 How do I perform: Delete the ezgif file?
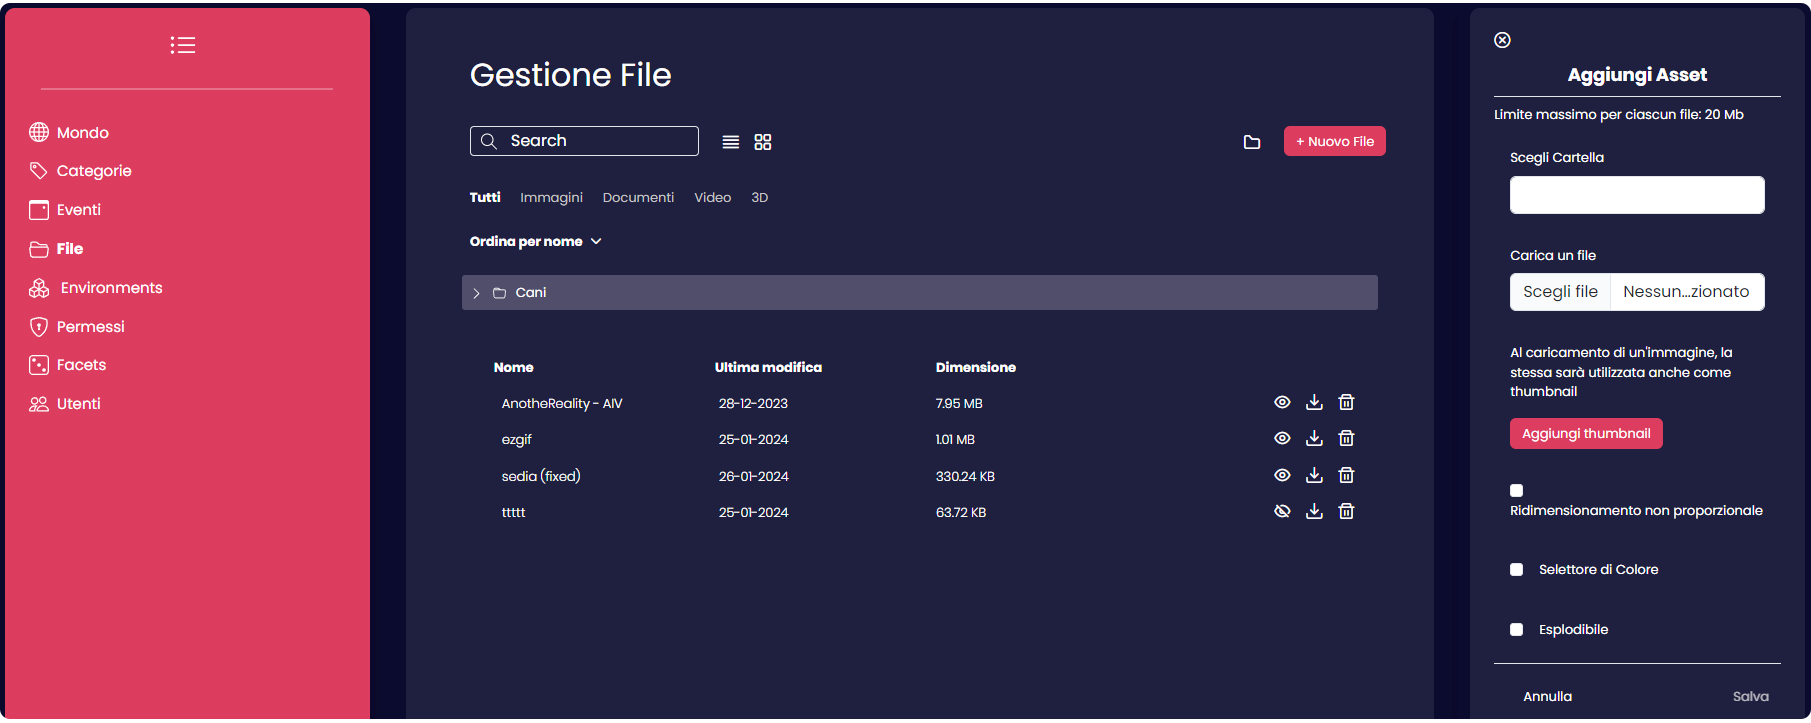1346,438
